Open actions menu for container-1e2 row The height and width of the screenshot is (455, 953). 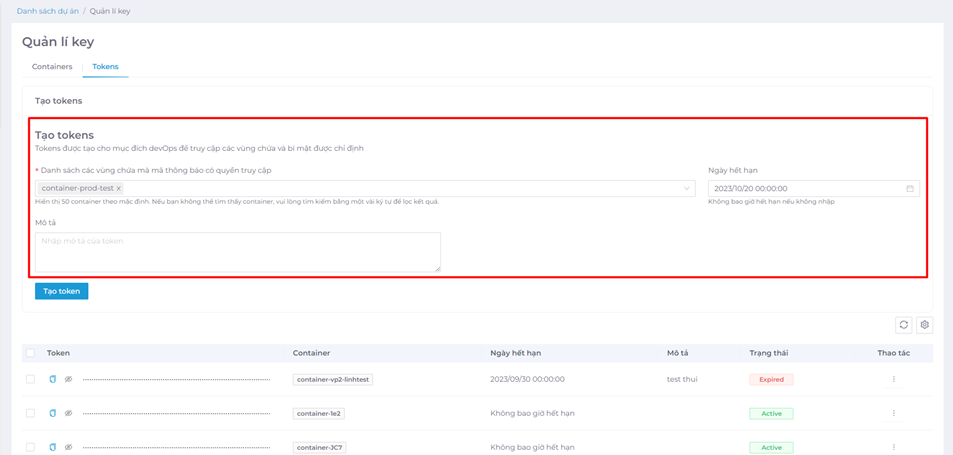tap(893, 413)
